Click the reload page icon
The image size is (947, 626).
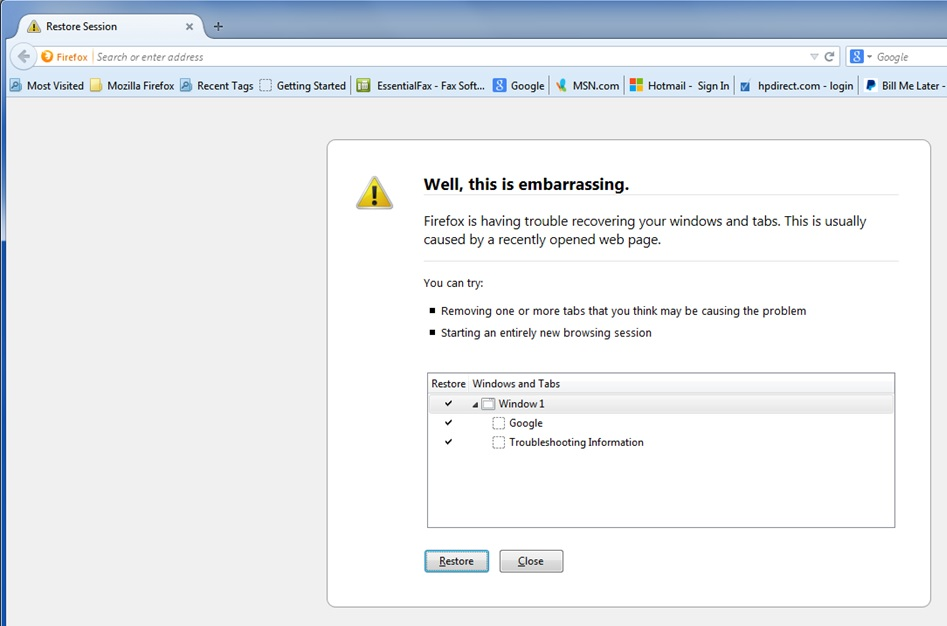pos(829,57)
